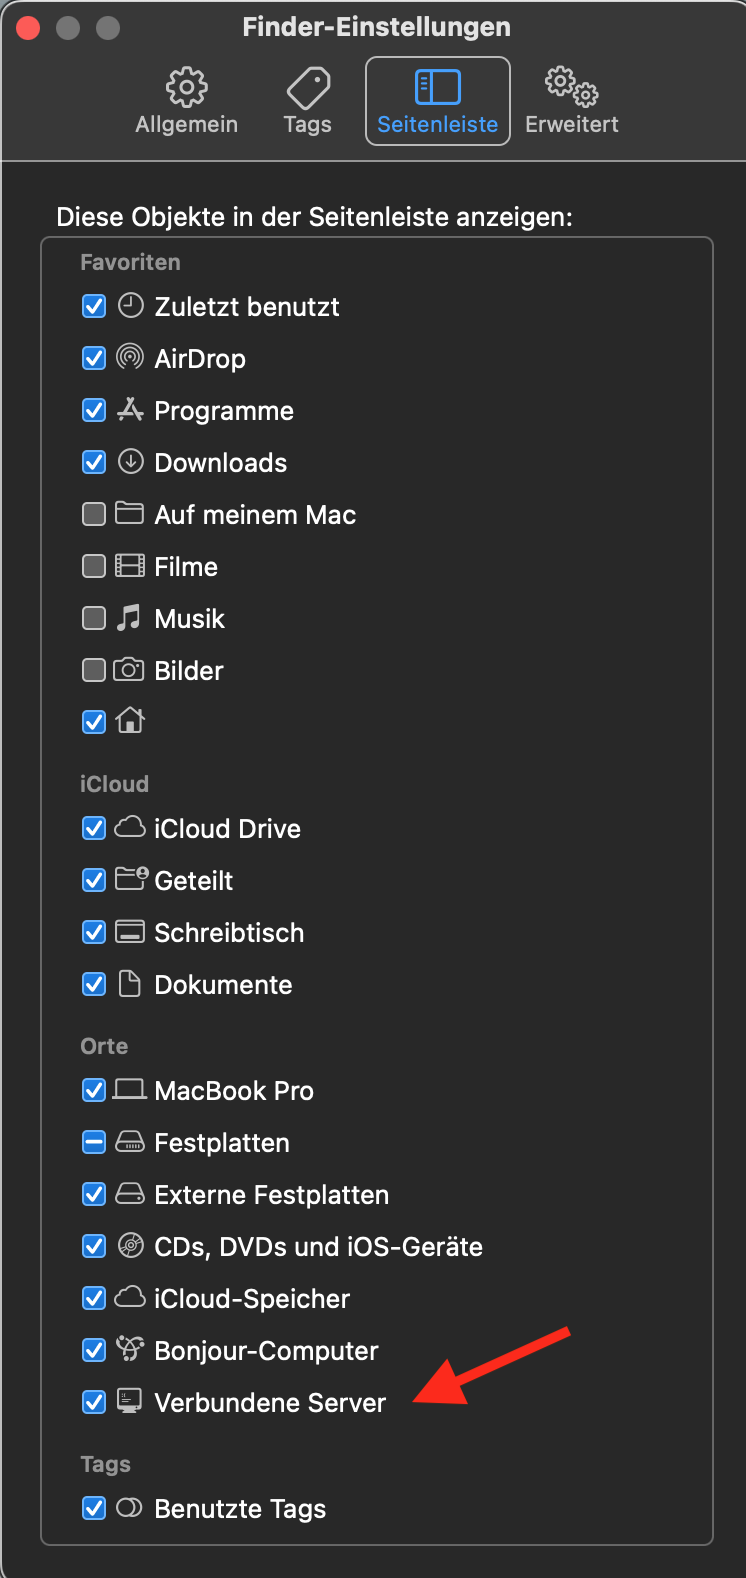
Task: Click the Bilder camera icon
Action: pos(129,670)
